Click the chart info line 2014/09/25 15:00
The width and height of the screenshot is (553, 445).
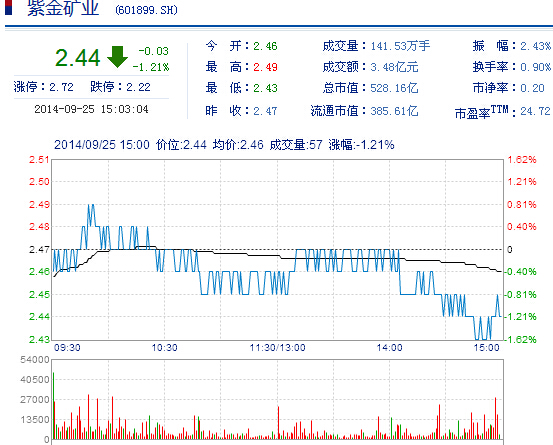click(102, 145)
